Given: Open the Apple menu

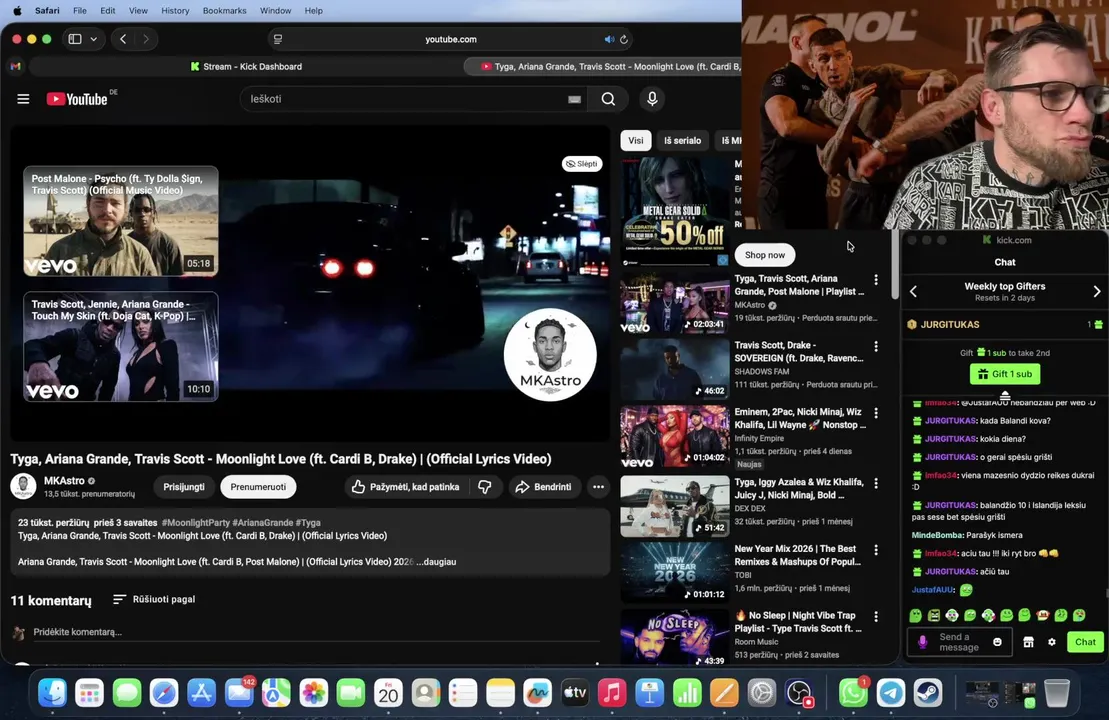Looking at the screenshot, I should tap(18, 11).
